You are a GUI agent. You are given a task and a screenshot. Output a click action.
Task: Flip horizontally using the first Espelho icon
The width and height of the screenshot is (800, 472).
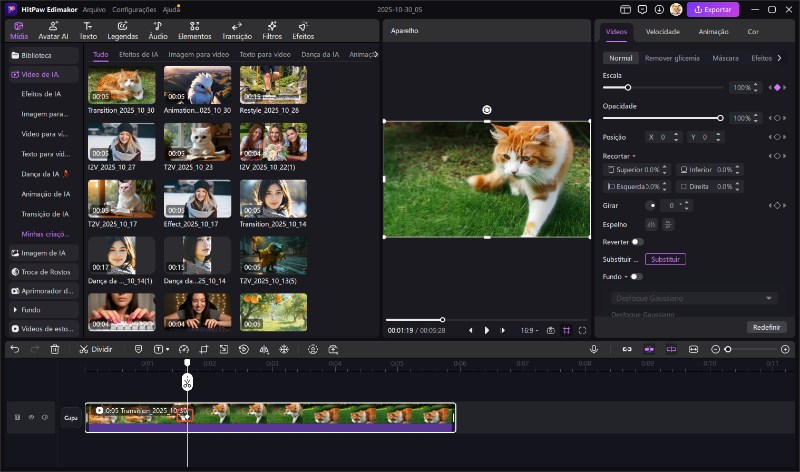click(651, 224)
